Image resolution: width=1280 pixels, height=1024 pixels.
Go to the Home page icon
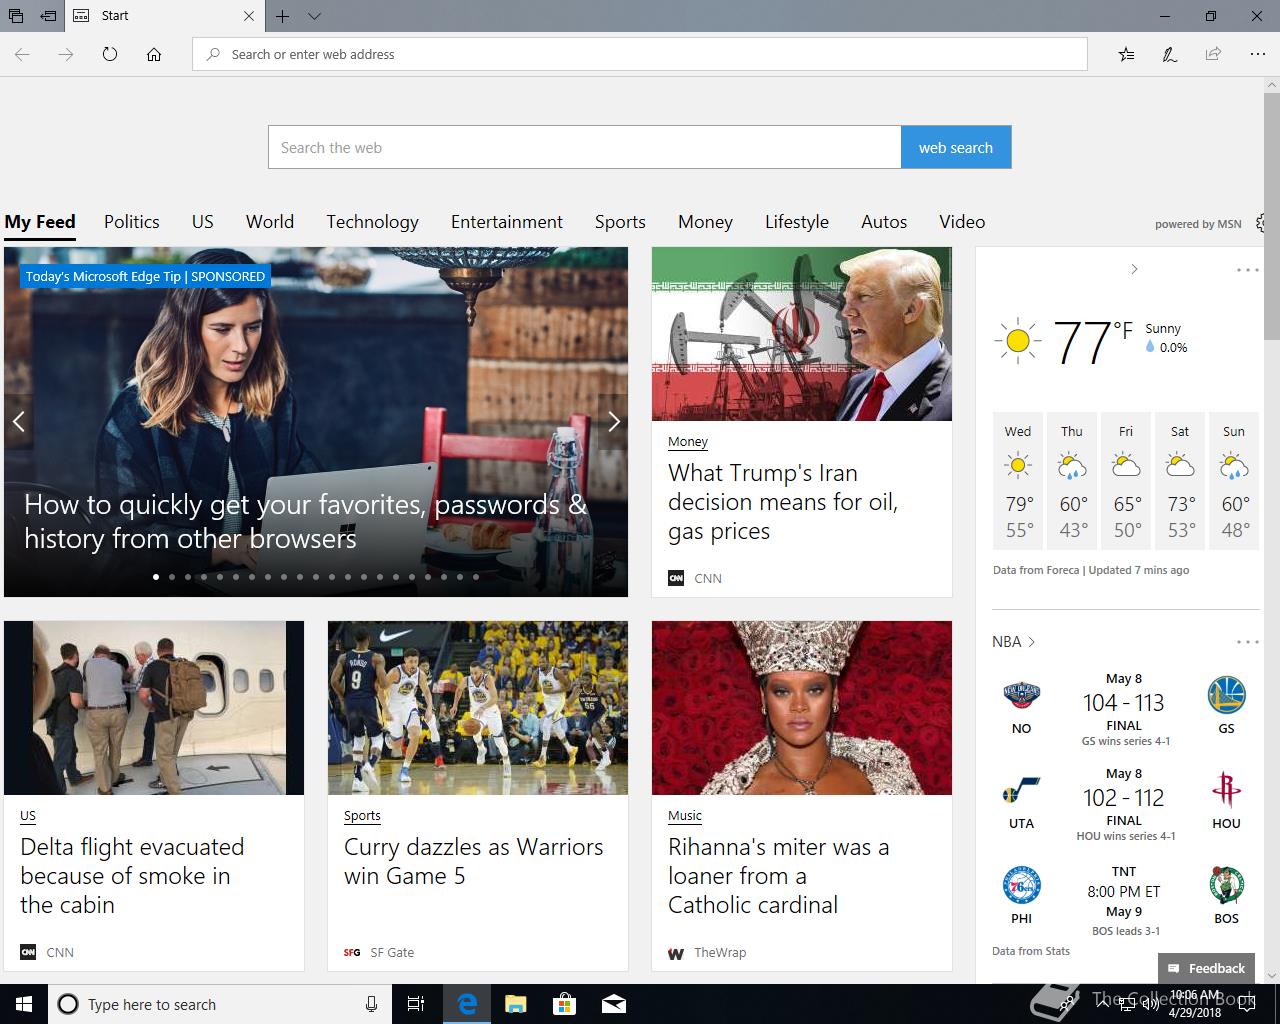pos(154,54)
